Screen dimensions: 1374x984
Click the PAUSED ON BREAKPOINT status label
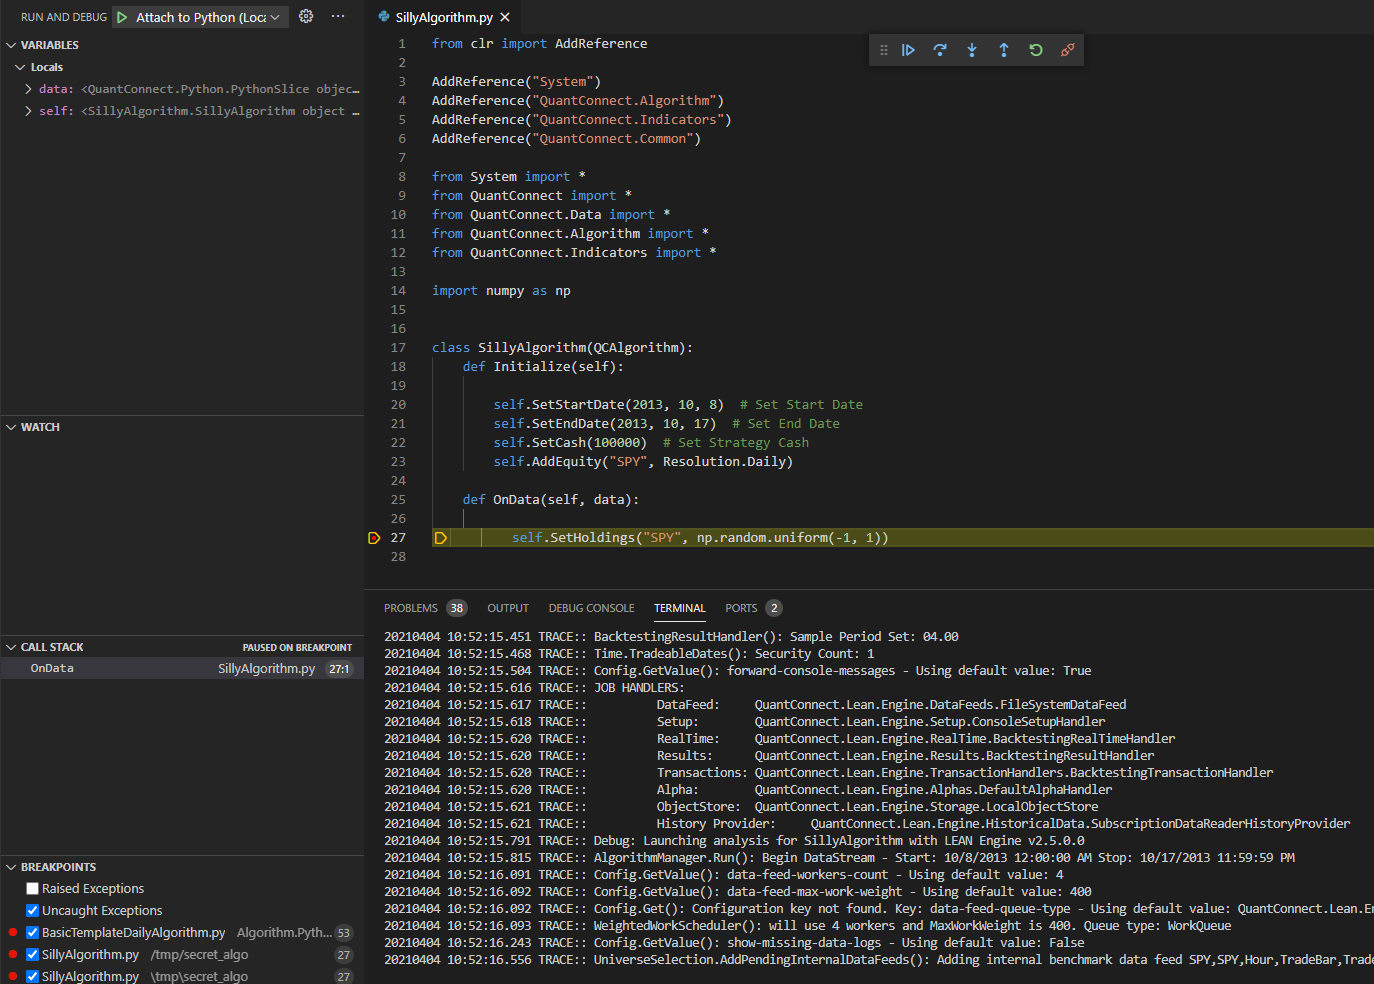pyautogui.click(x=297, y=648)
